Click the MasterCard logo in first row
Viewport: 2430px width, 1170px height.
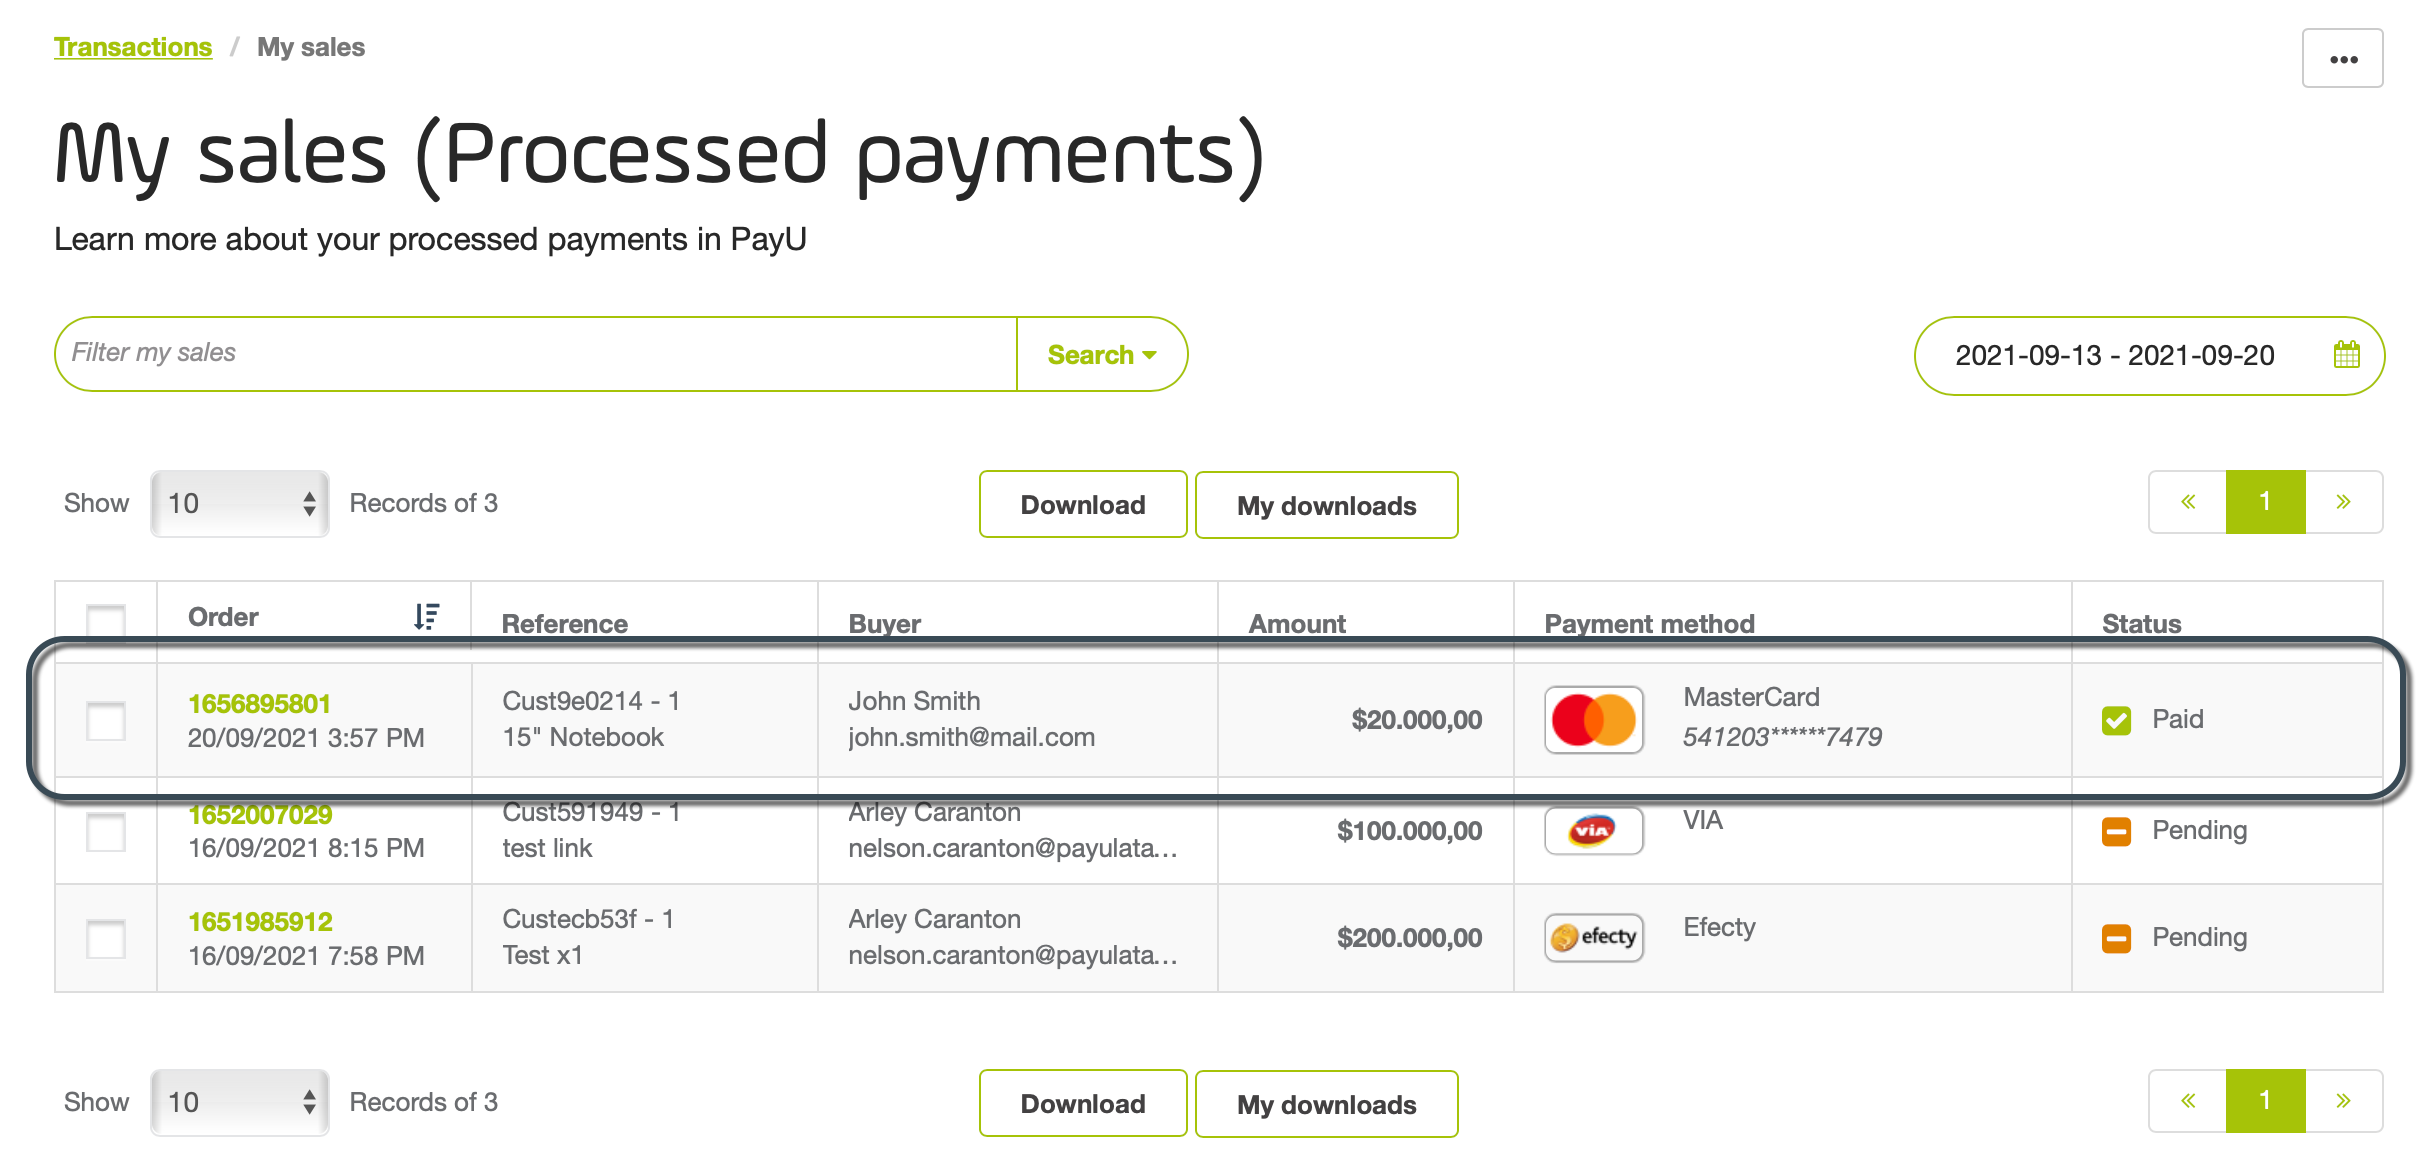tap(1594, 720)
